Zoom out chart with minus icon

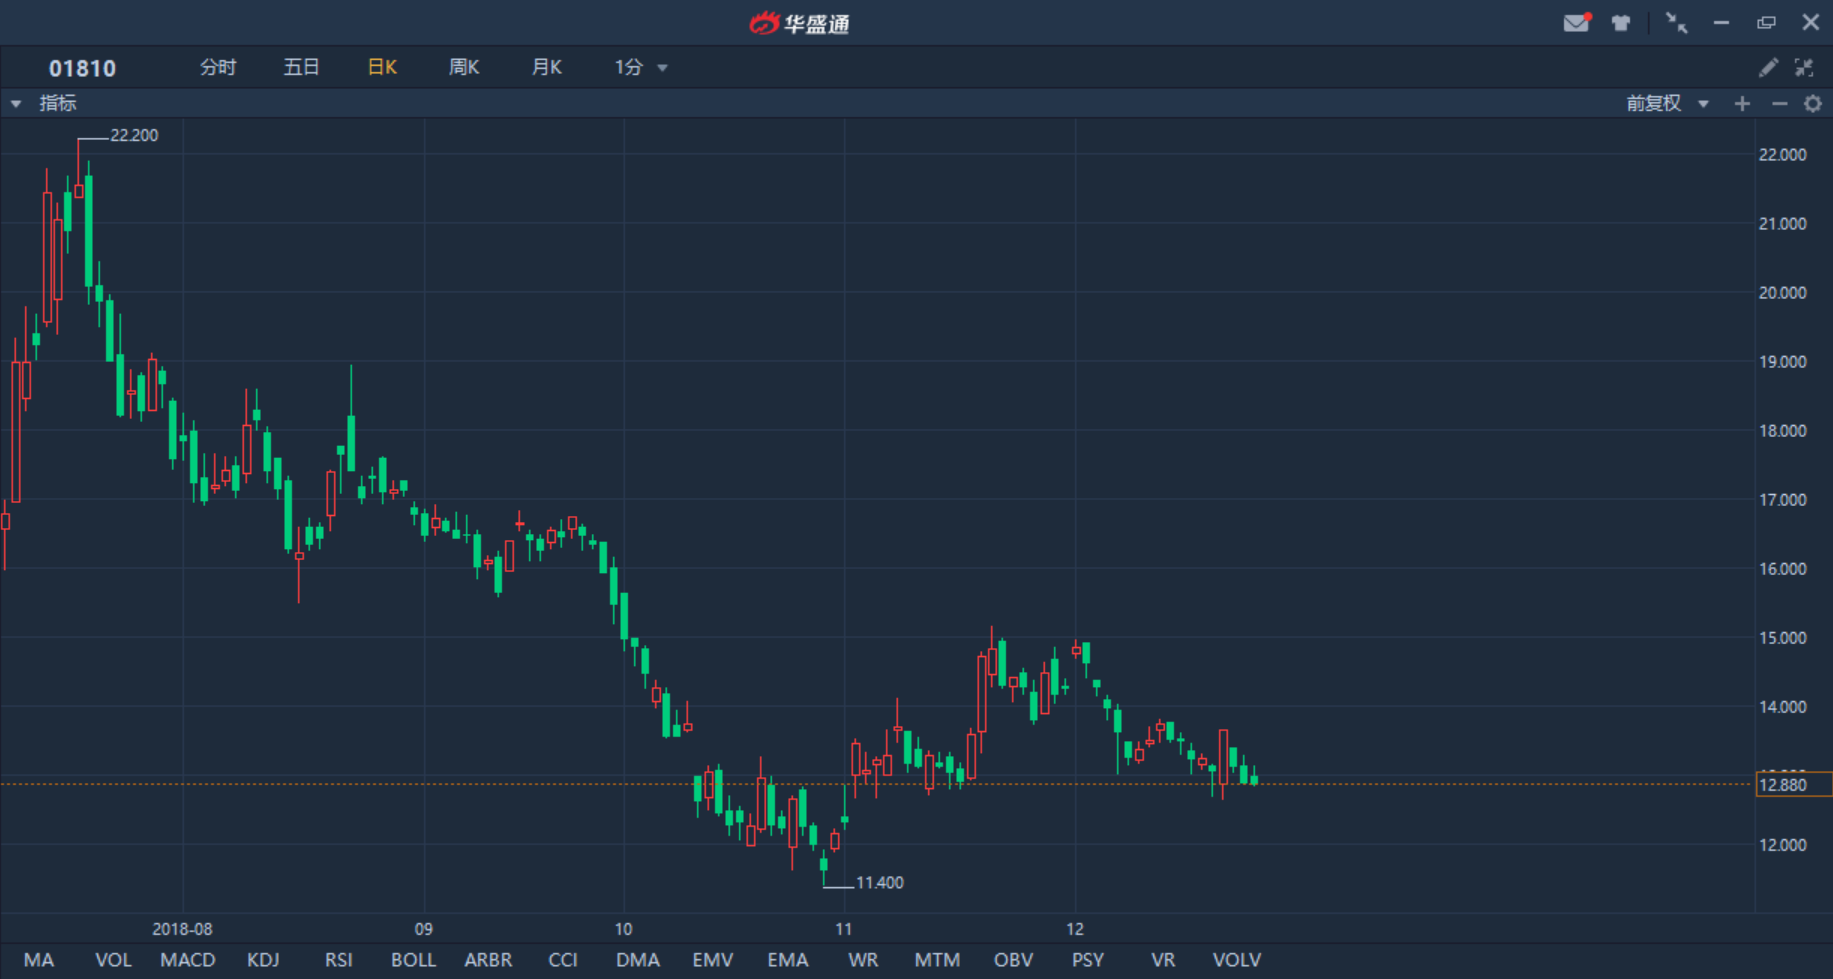coord(1779,104)
